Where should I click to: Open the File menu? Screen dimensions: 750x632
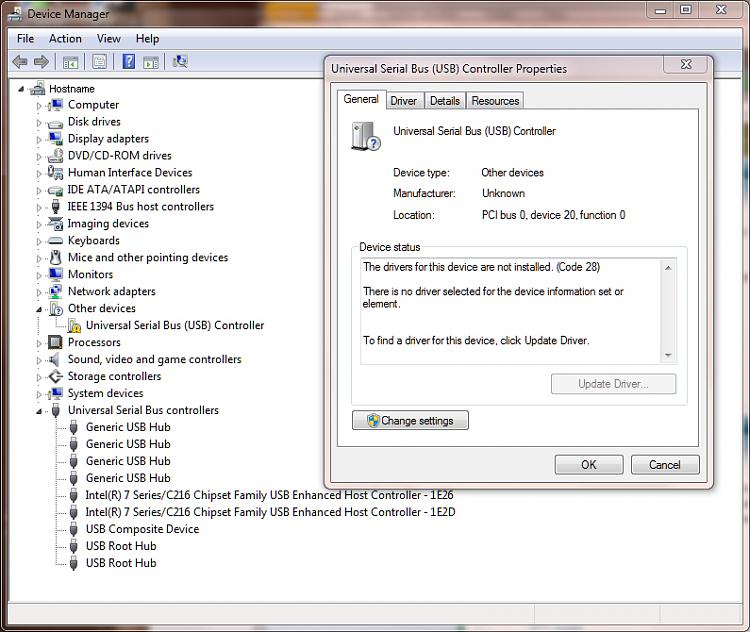(25, 39)
